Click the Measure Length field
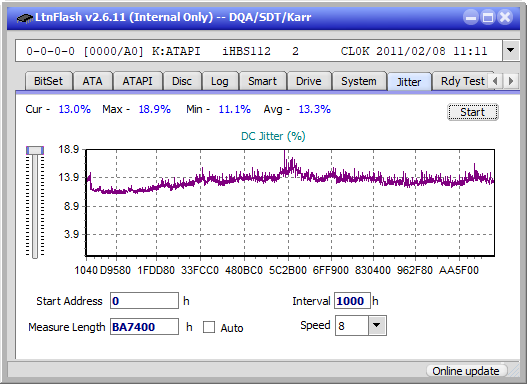The height and width of the screenshot is (384, 527). [x=145, y=327]
